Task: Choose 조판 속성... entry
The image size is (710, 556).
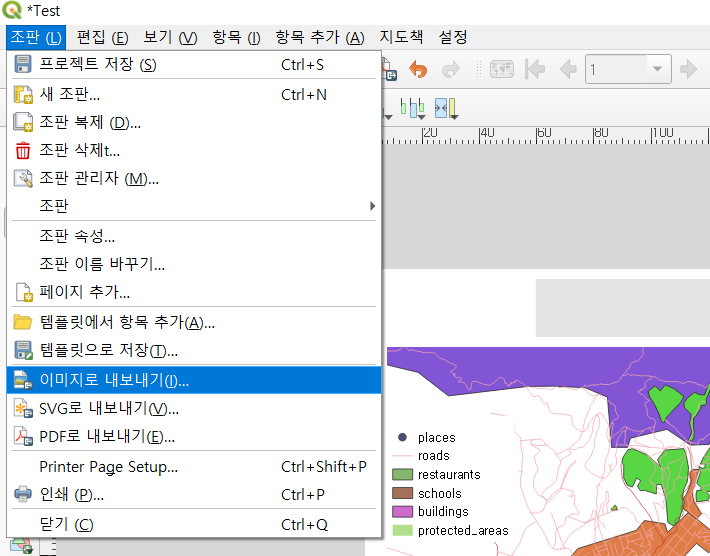Action: point(194,236)
